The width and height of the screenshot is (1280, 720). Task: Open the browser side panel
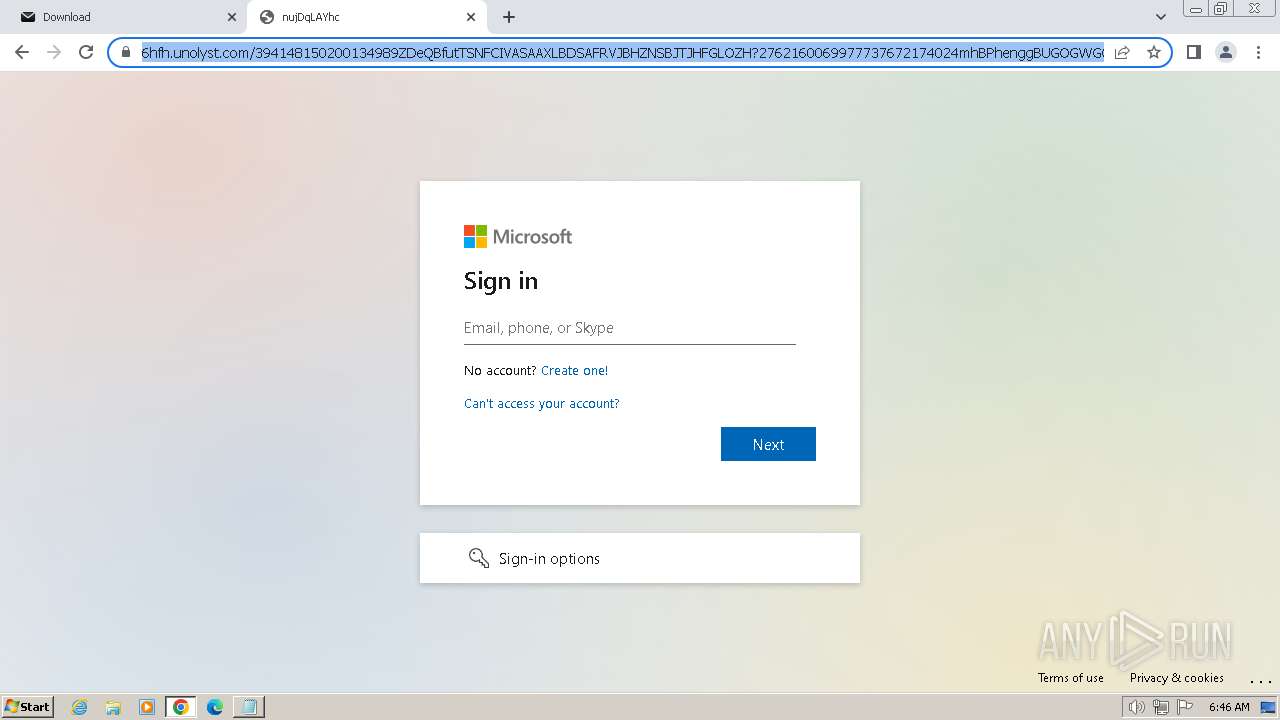1193,52
